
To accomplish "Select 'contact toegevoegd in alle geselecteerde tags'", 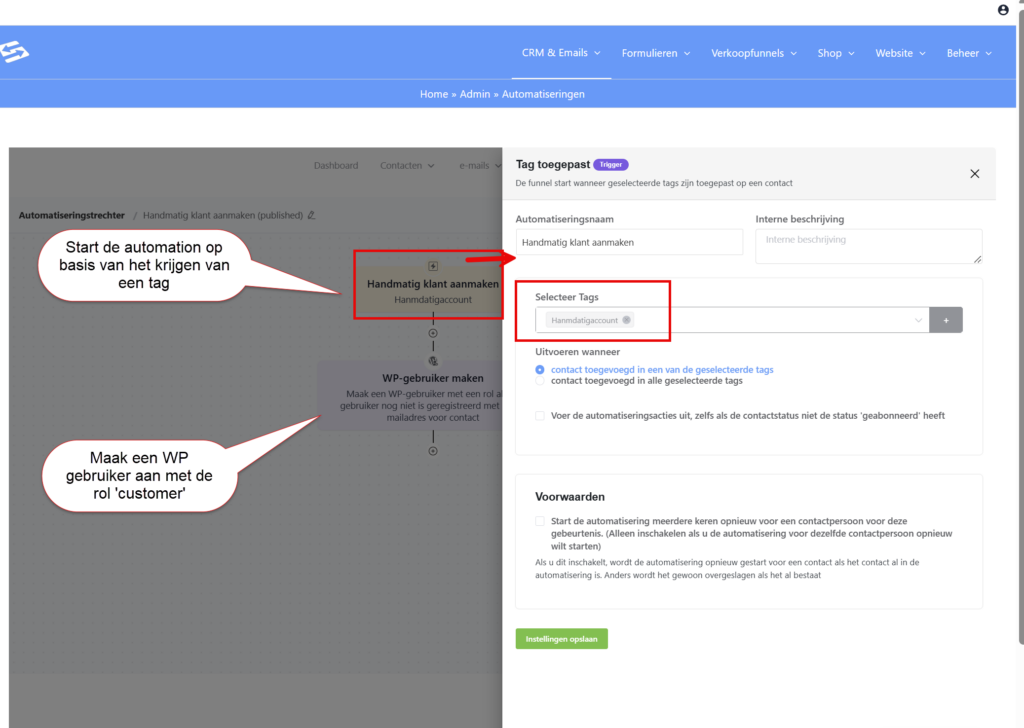I will [x=540, y=381].
